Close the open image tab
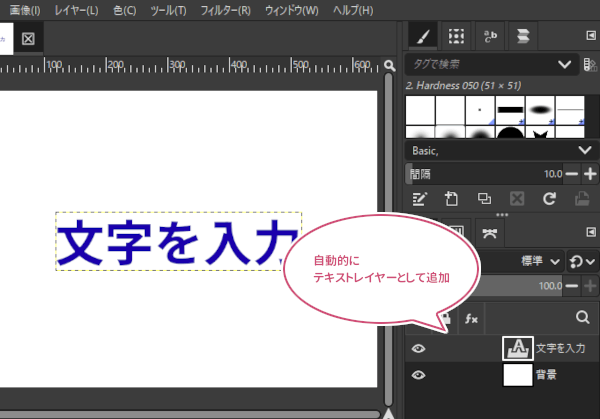 click(28, 39)
